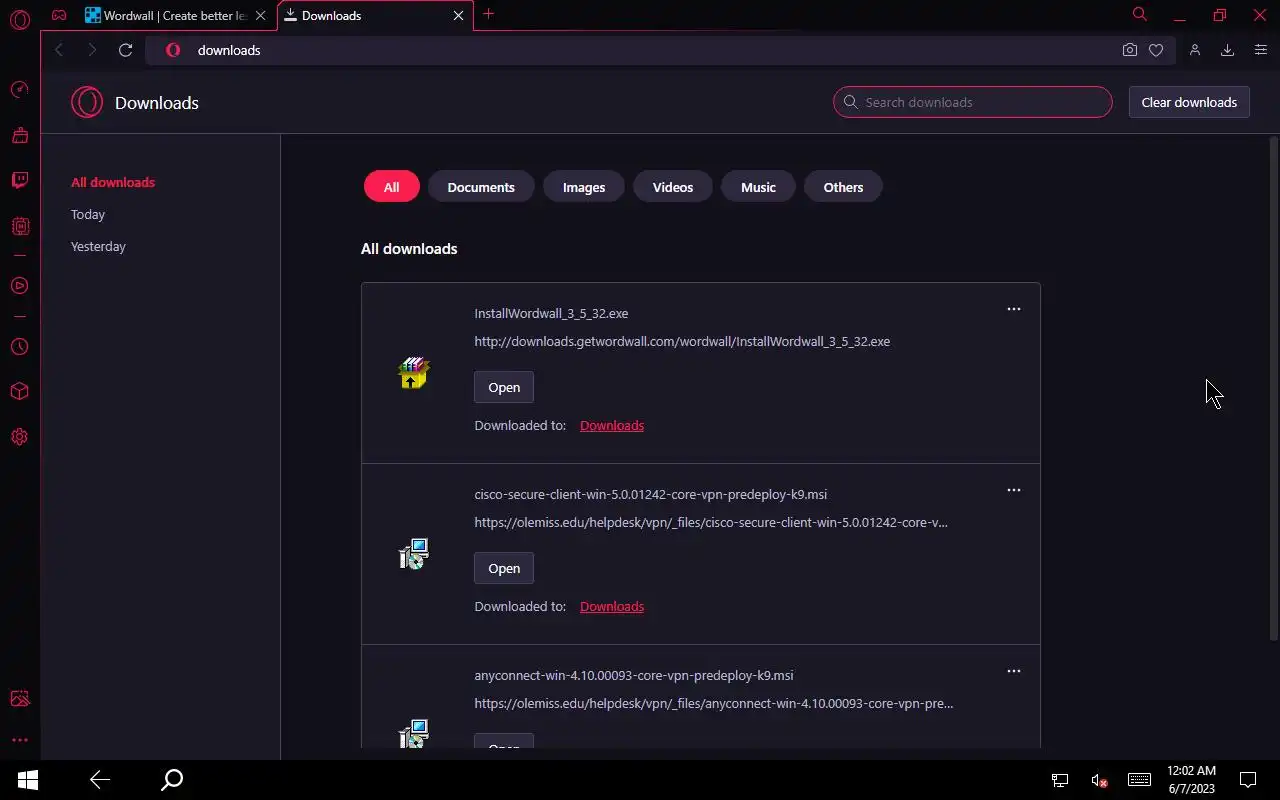Open Windows taskbar search

pyautogui.click(x=172, y=780)
